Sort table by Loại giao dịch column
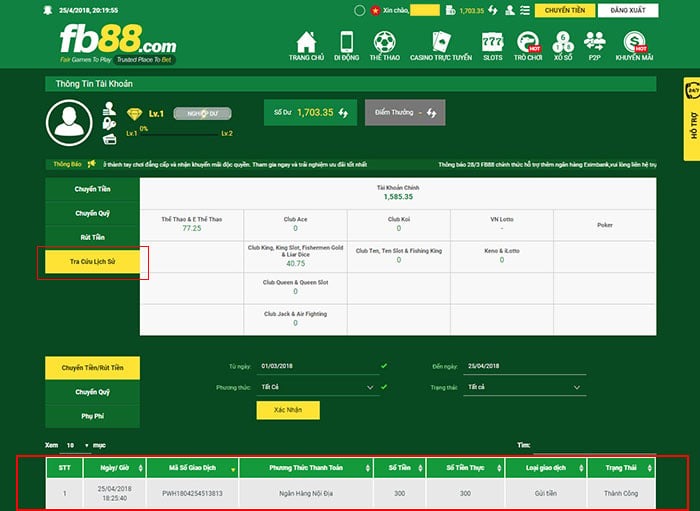 coord(546,468)
